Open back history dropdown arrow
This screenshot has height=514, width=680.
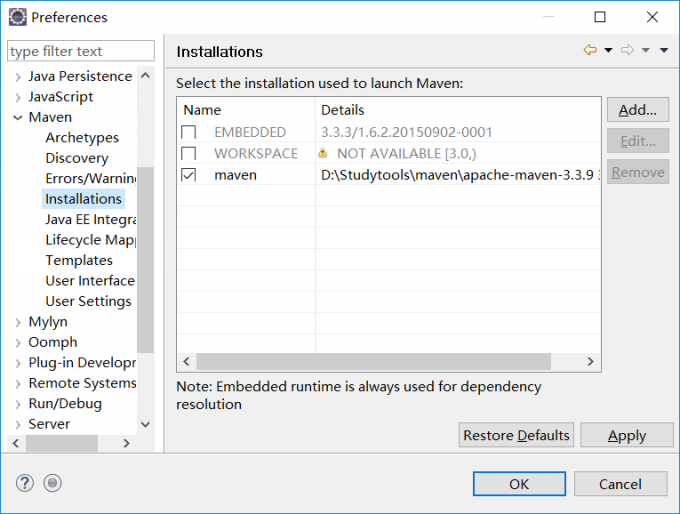608,51
